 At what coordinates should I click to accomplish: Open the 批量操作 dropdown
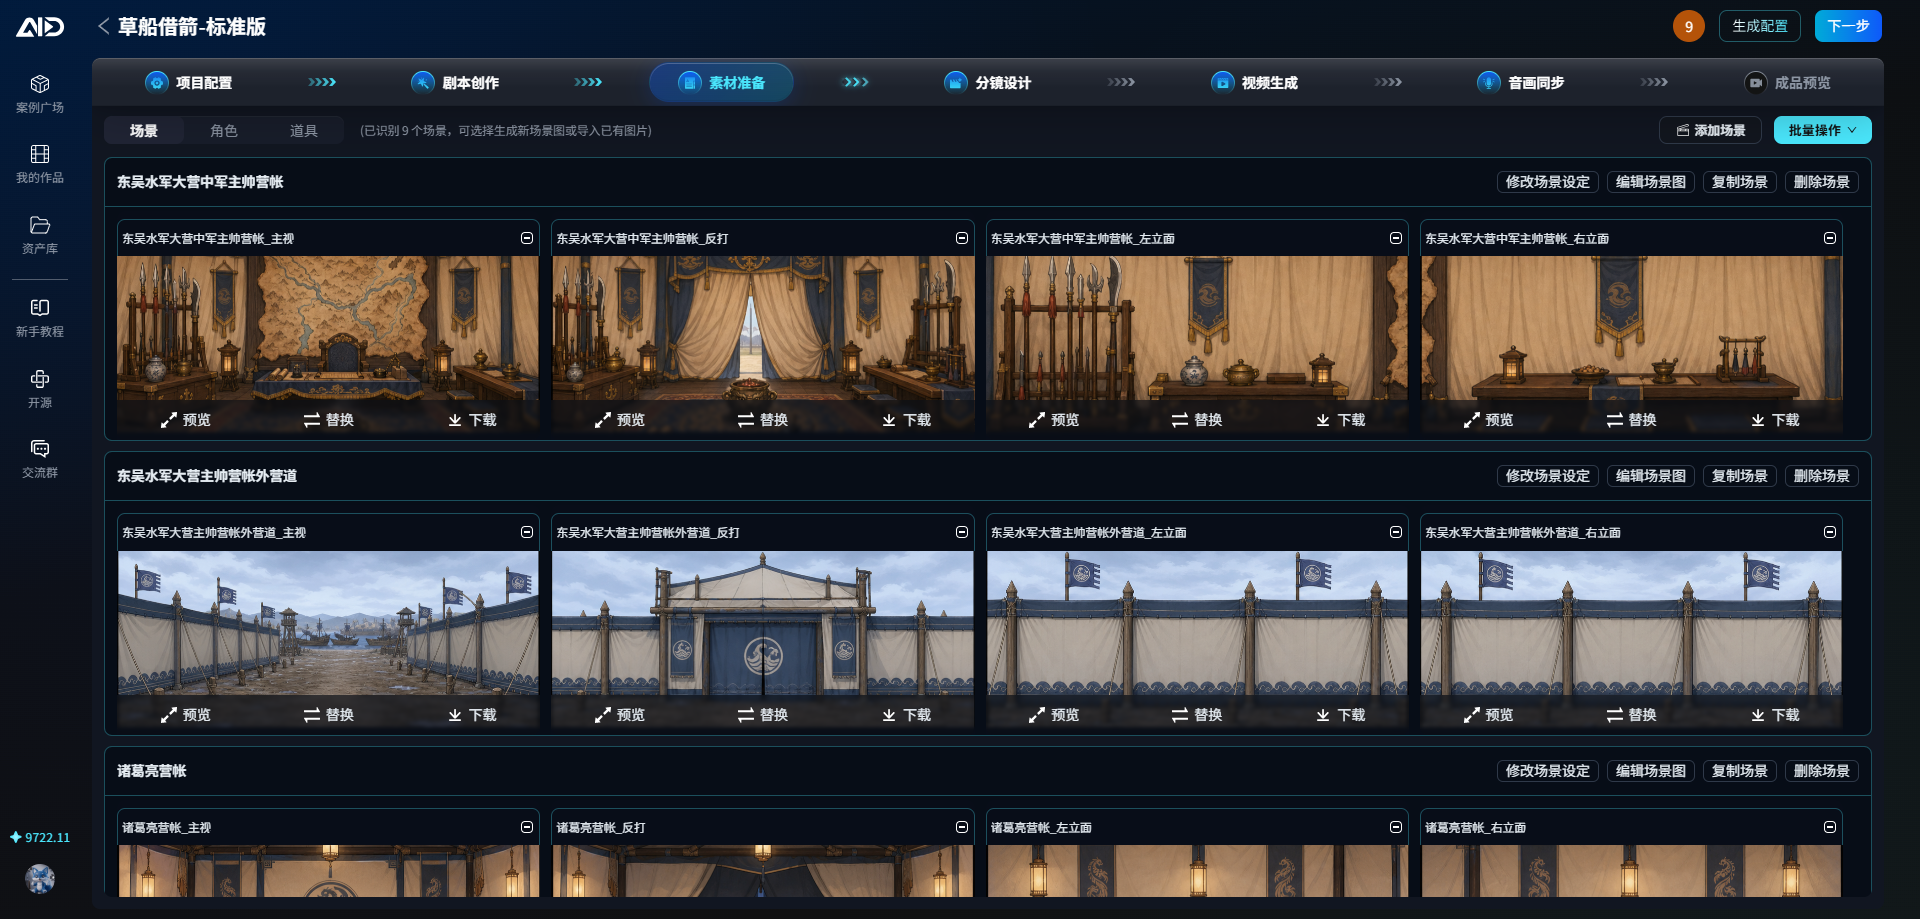(1822, 130)
